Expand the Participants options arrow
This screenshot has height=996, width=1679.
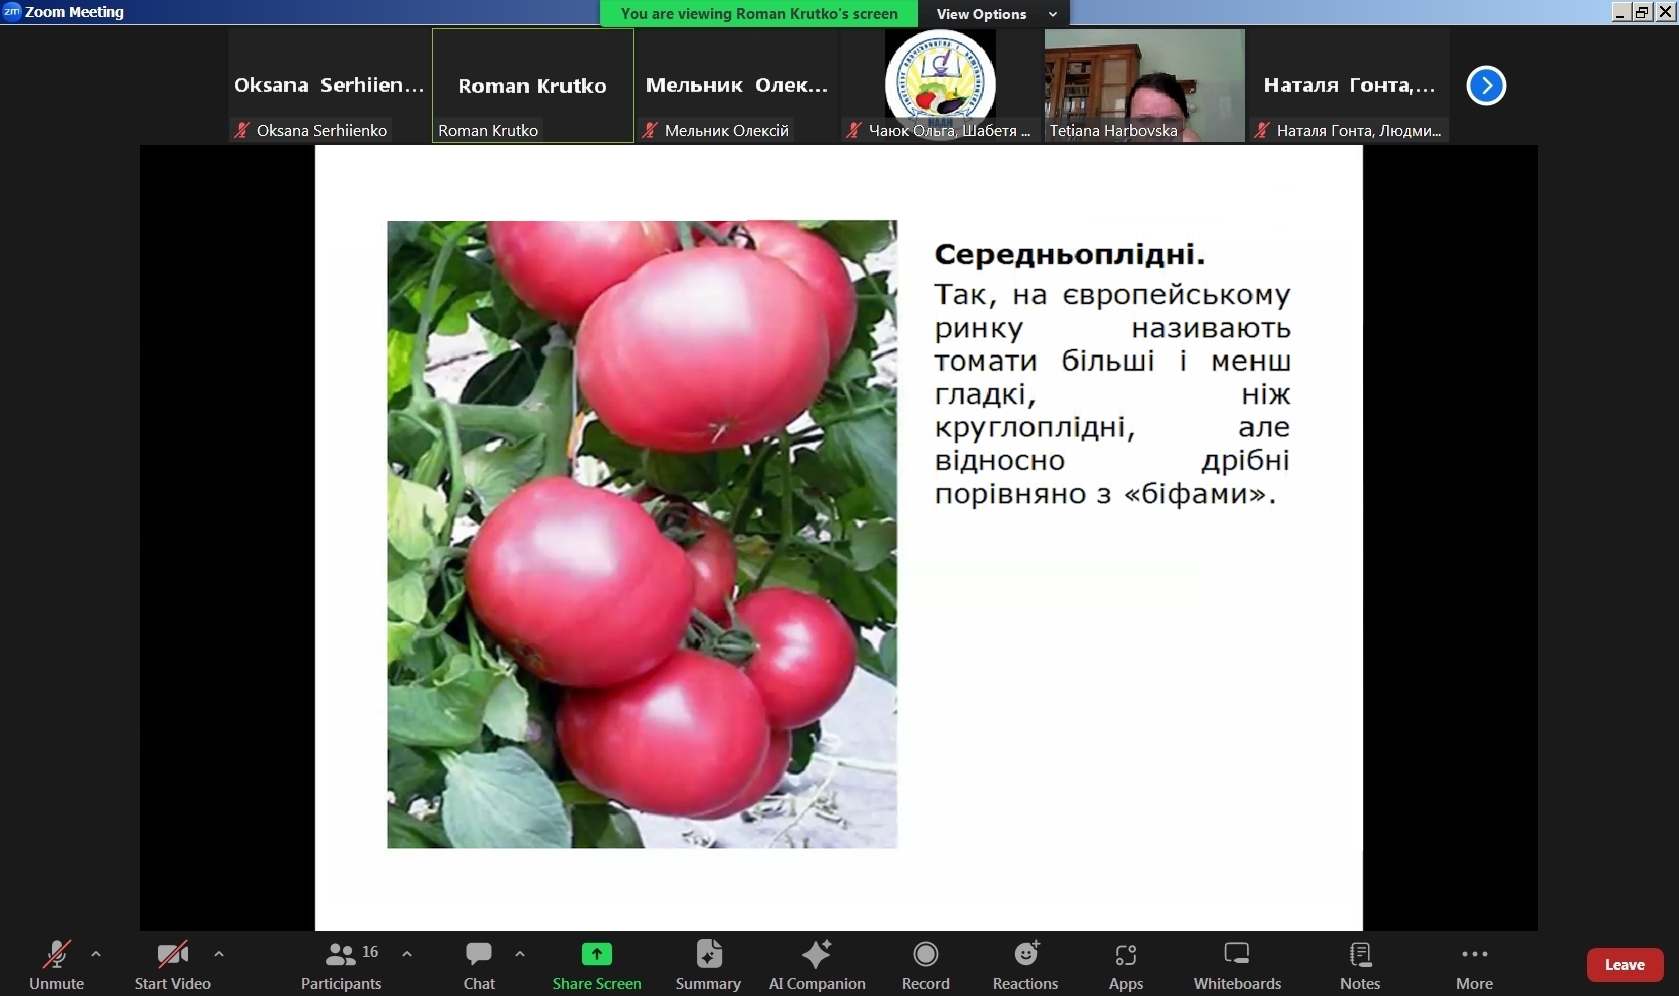point(407,954)
